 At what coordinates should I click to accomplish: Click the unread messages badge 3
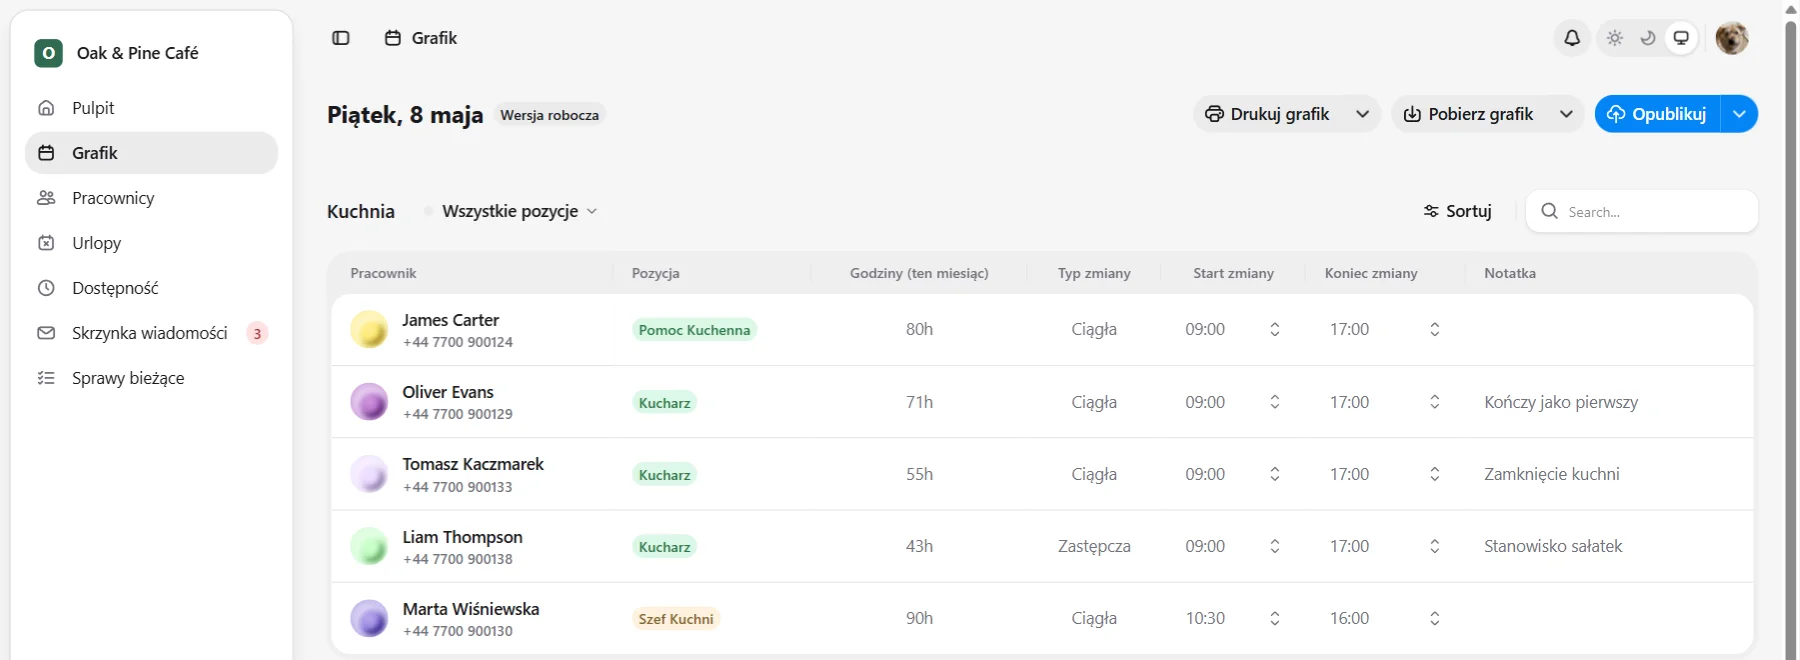[257, 334]
